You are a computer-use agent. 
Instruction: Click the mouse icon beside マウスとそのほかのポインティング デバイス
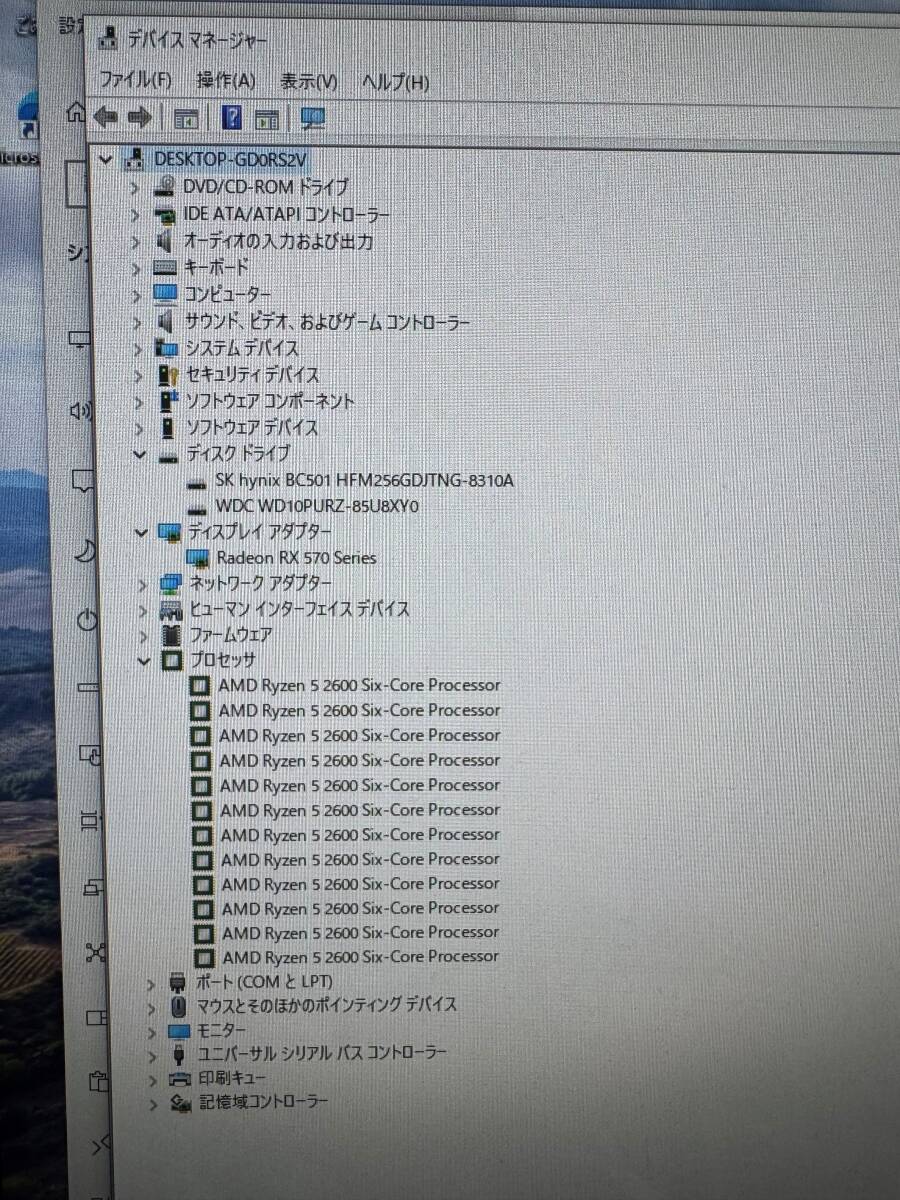[x=180, y=1005]
